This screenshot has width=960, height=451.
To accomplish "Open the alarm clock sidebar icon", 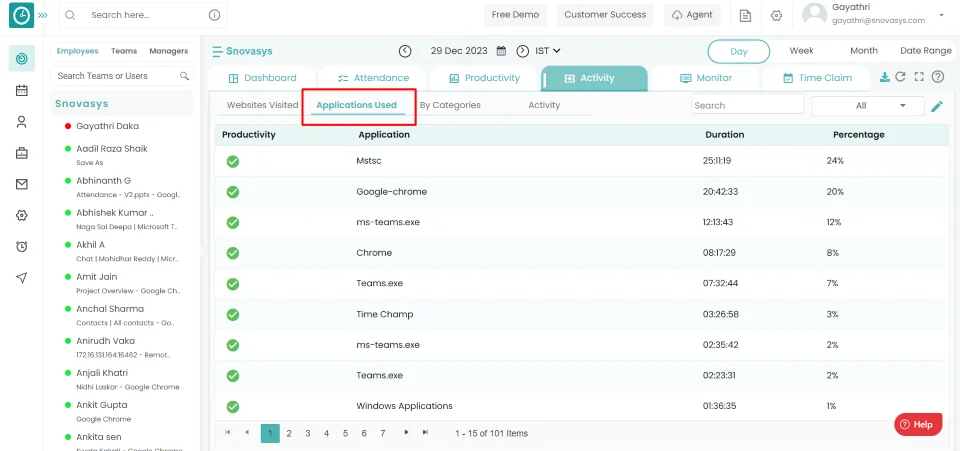I will (21, 247).
